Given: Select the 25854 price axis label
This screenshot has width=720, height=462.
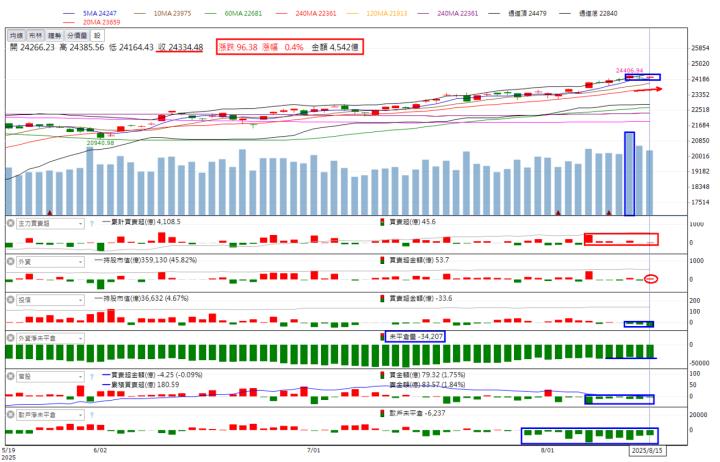Looking at the screenshot, I should coord(700,48).
